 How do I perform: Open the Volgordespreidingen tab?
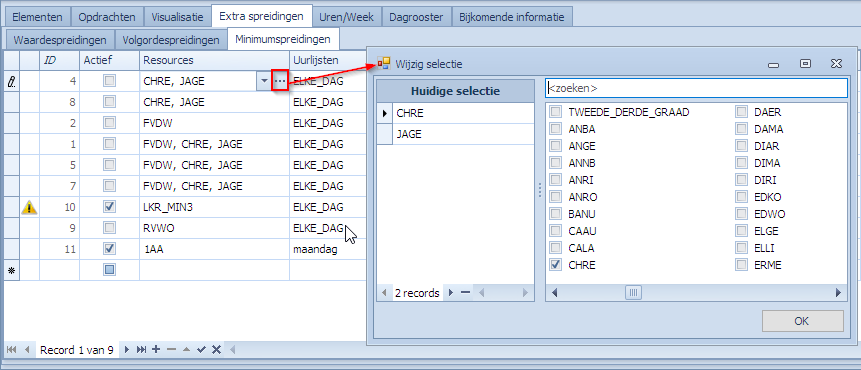click(x=171, y=40)
